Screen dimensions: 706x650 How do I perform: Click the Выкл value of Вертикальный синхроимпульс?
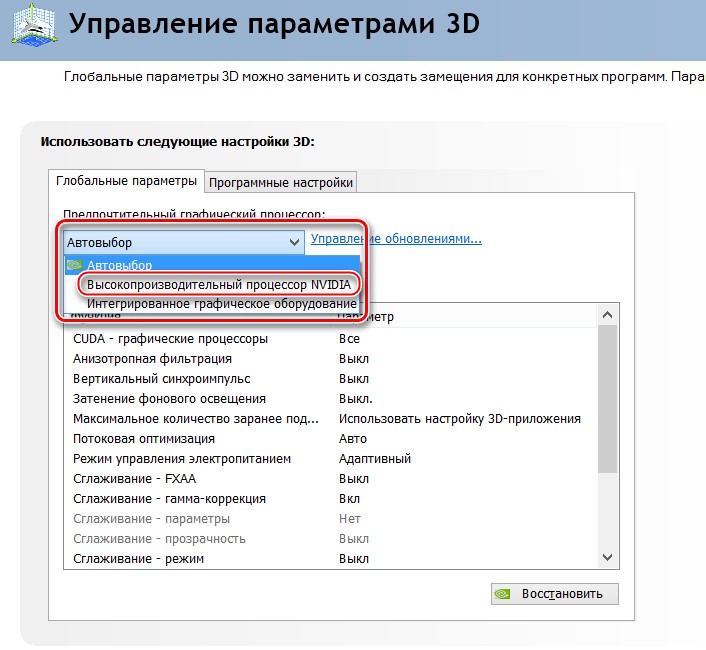click(x=354, y=379)
